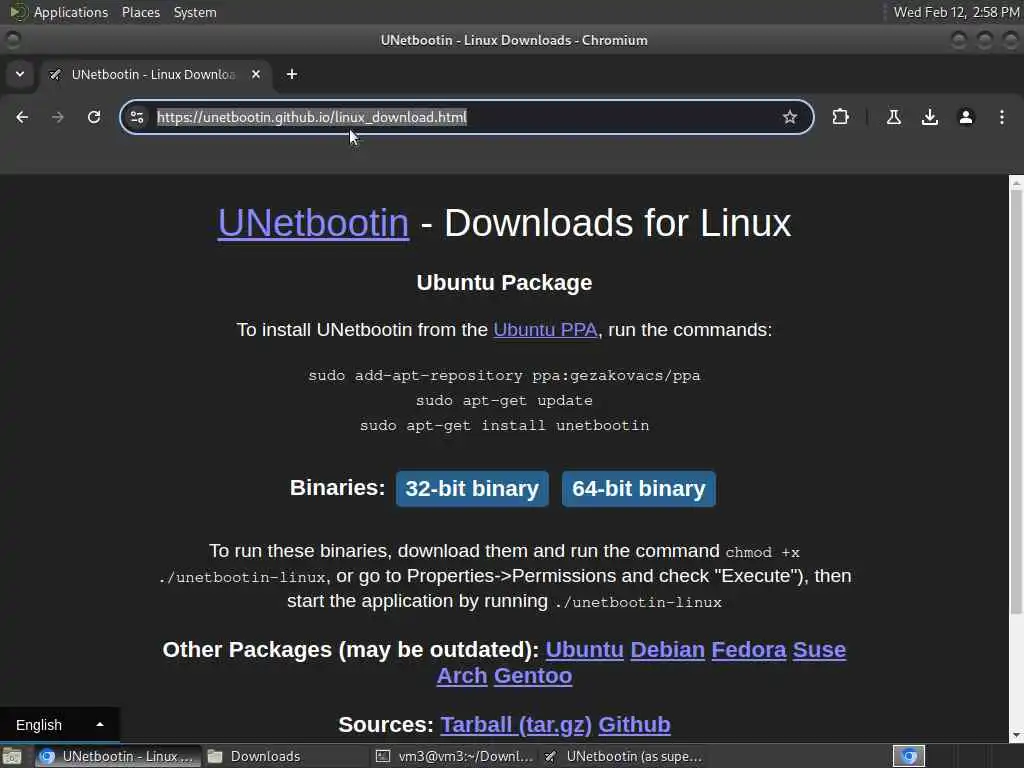Expand the English language selector
The height and width of the screenshot is (768, 1024).
point(59,725)
